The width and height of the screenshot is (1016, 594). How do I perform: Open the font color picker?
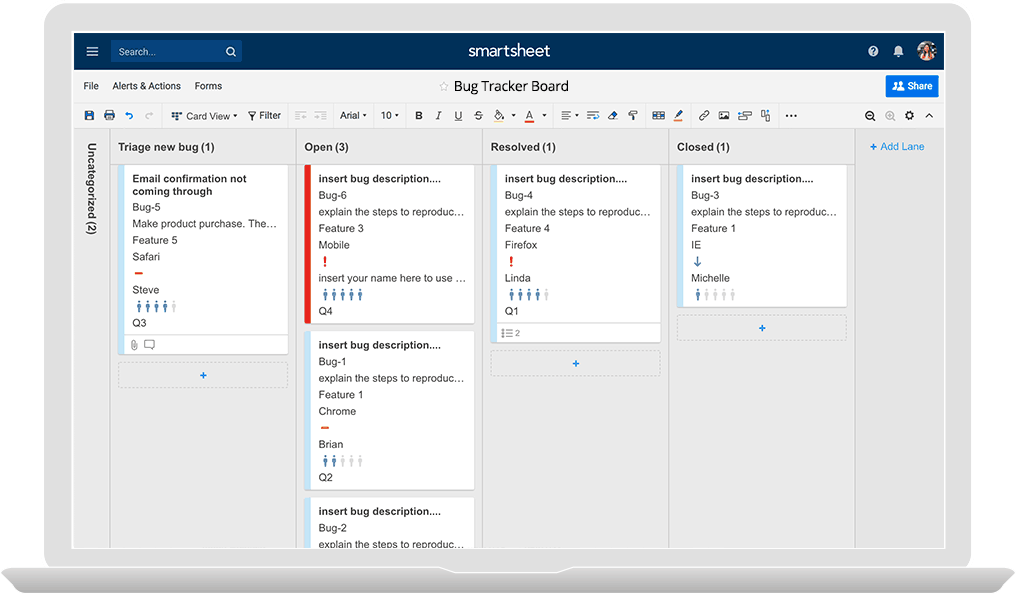(531, 116)
